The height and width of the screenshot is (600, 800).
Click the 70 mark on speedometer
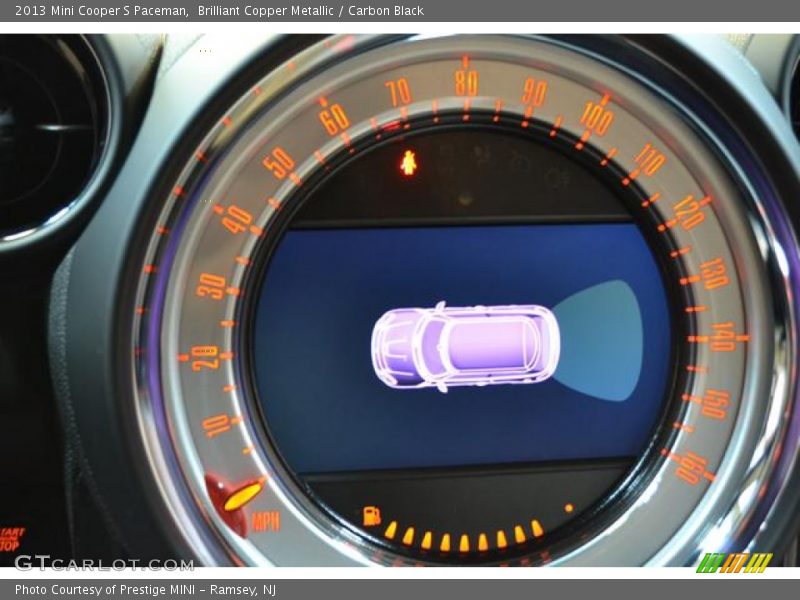[398, 93]
